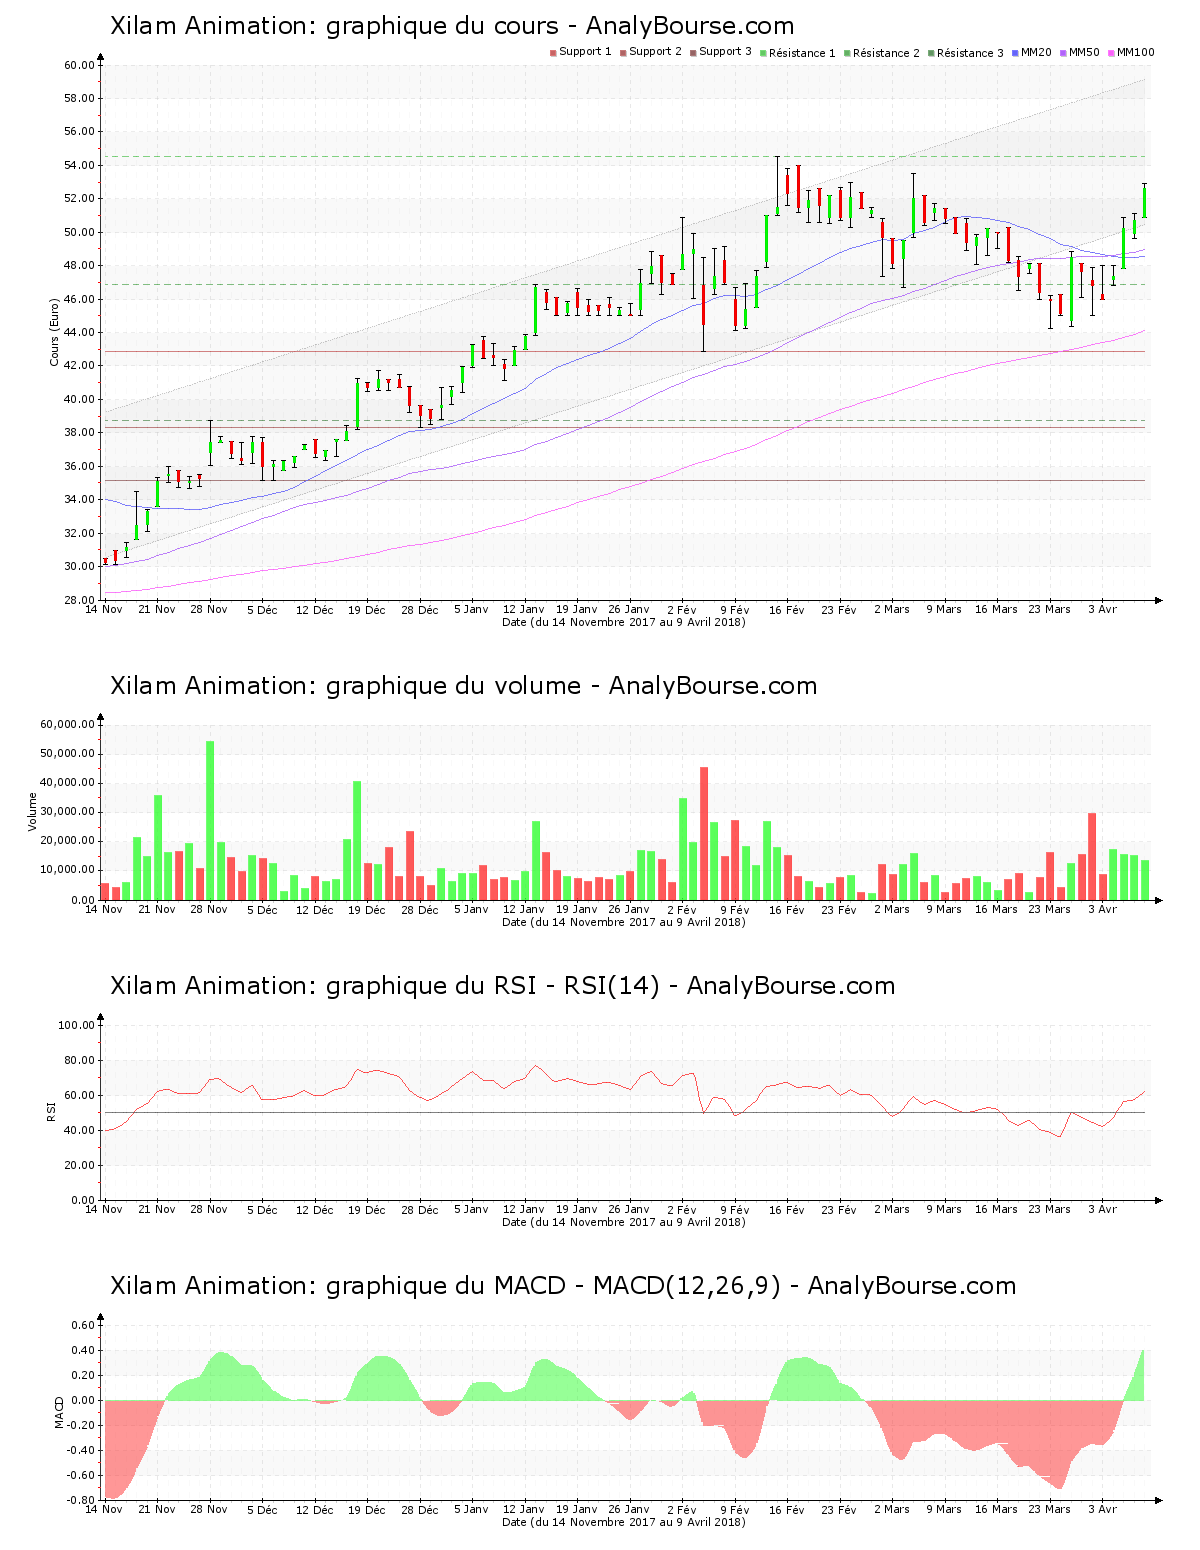
Task: Click the date range caption under MACD chart
Action: tap(624, 1522)
